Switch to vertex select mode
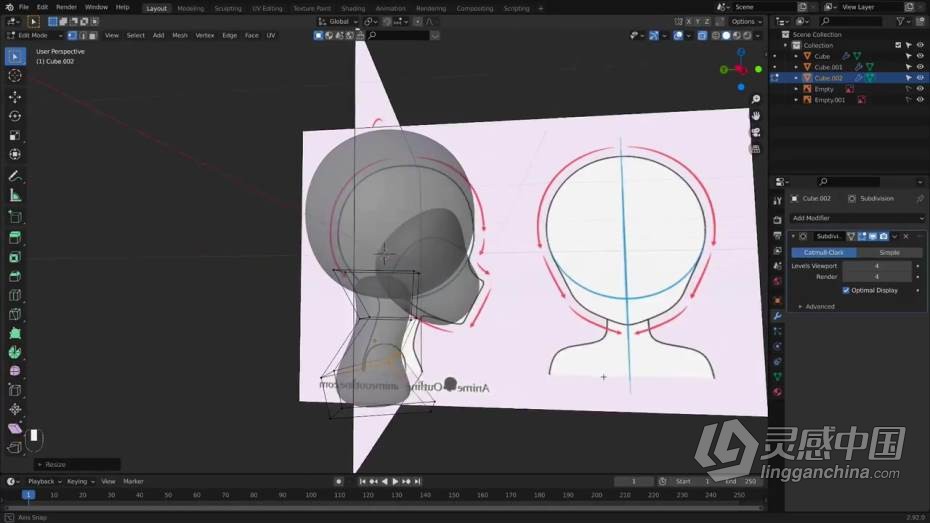Image resolution: width=930 pixels, height=523 pixels. [72, 36]
